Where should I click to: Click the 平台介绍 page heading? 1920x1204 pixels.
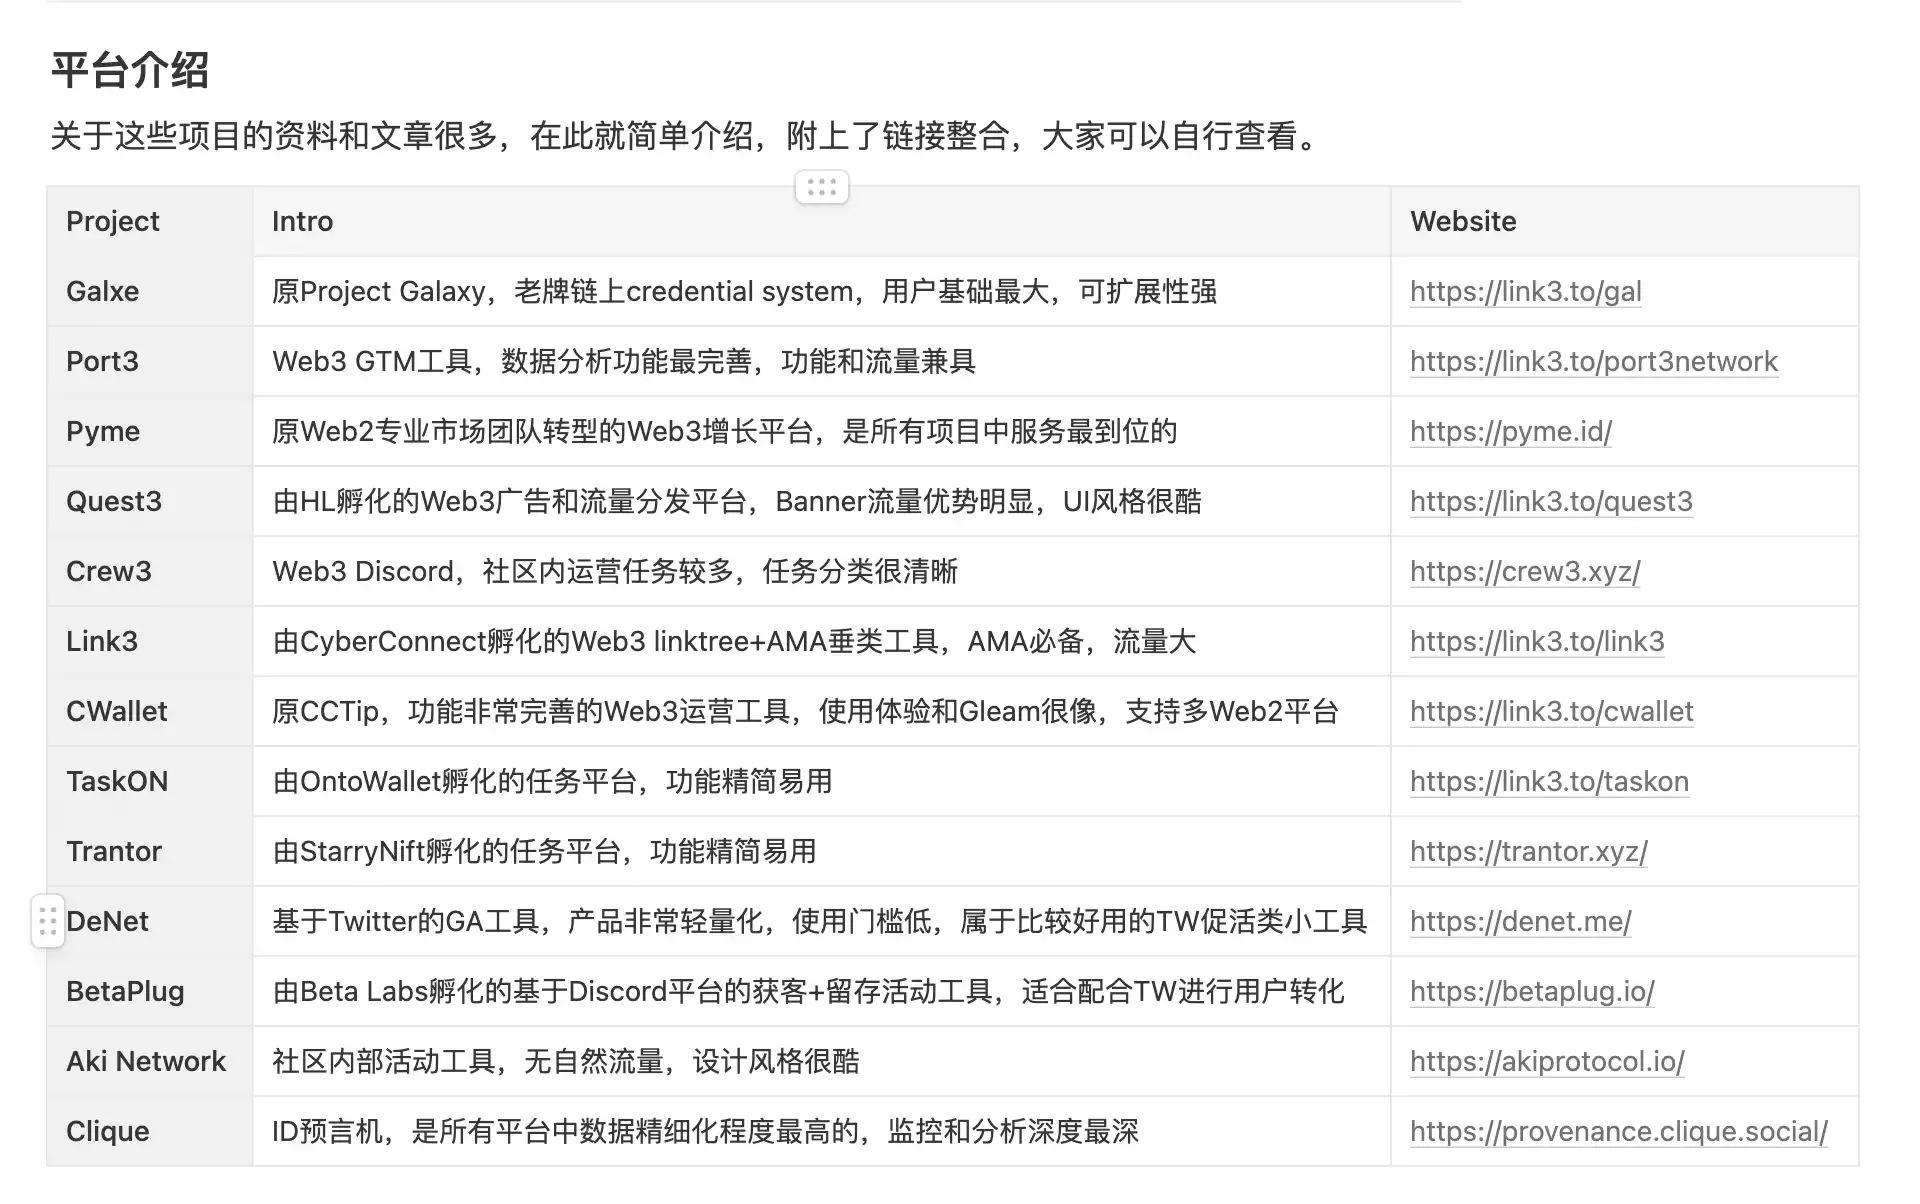click(x=130, y=72)
